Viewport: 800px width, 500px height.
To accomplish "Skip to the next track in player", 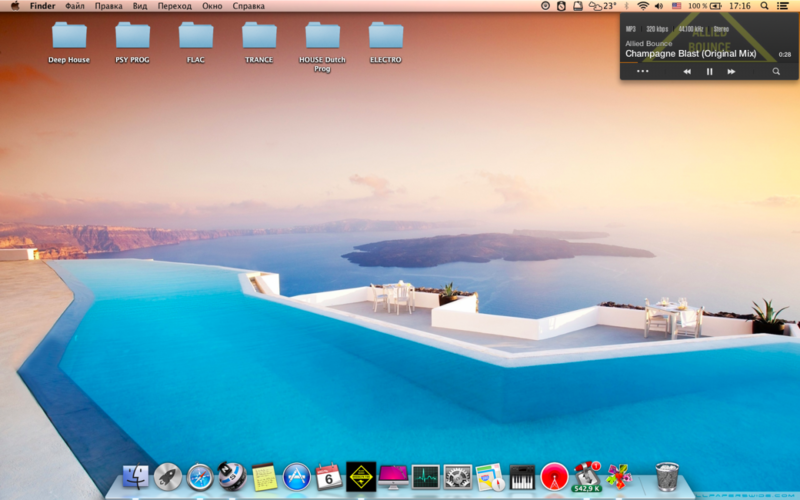I will pyautogui.click(x=732, y=72).
